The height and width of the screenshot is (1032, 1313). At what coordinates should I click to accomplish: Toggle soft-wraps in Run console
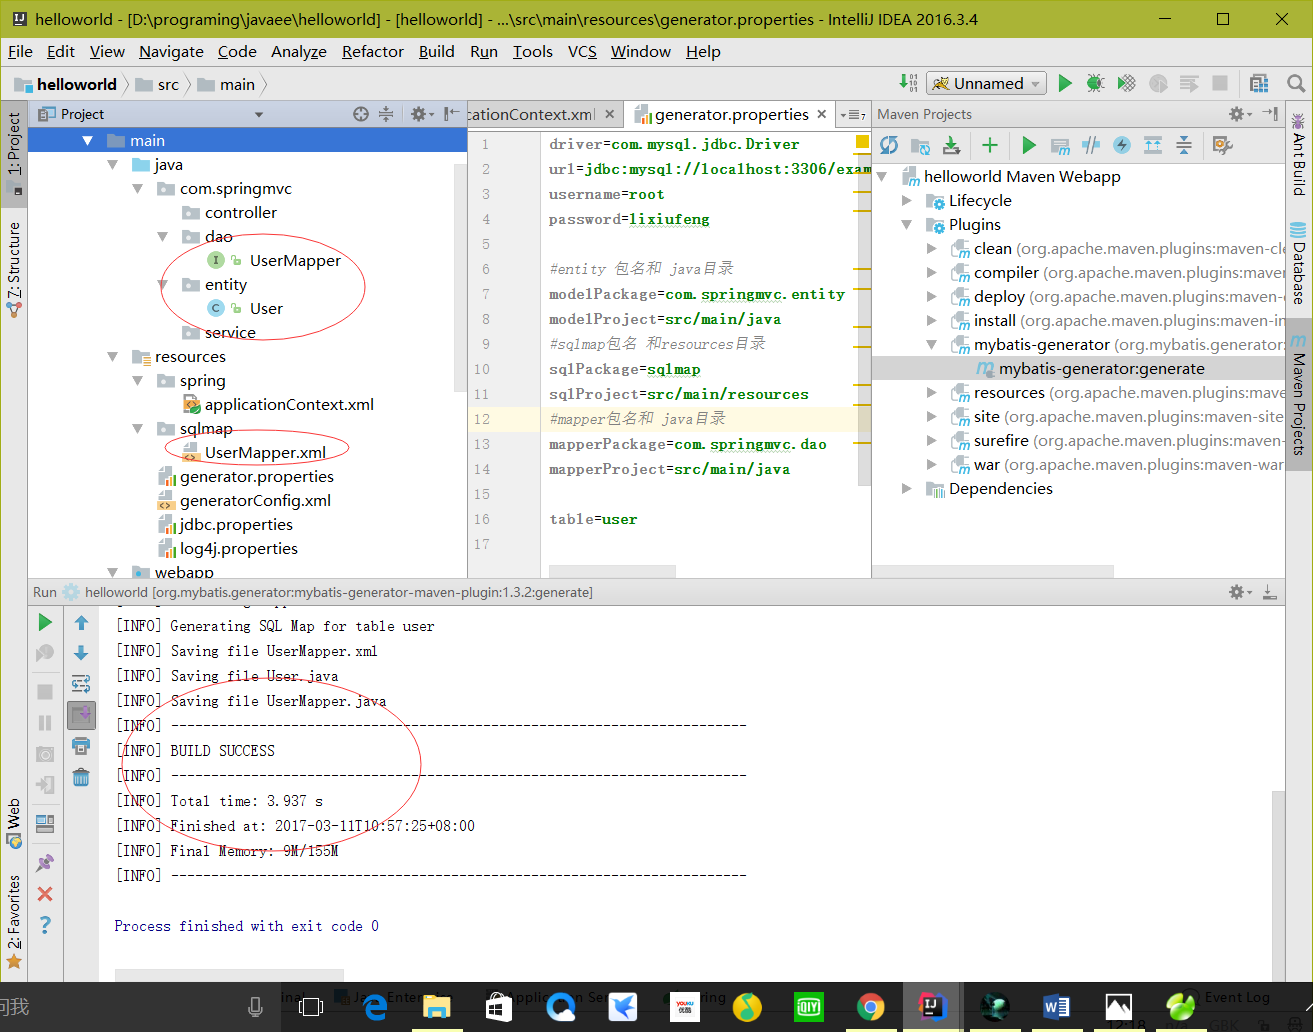tap(81, 684)
